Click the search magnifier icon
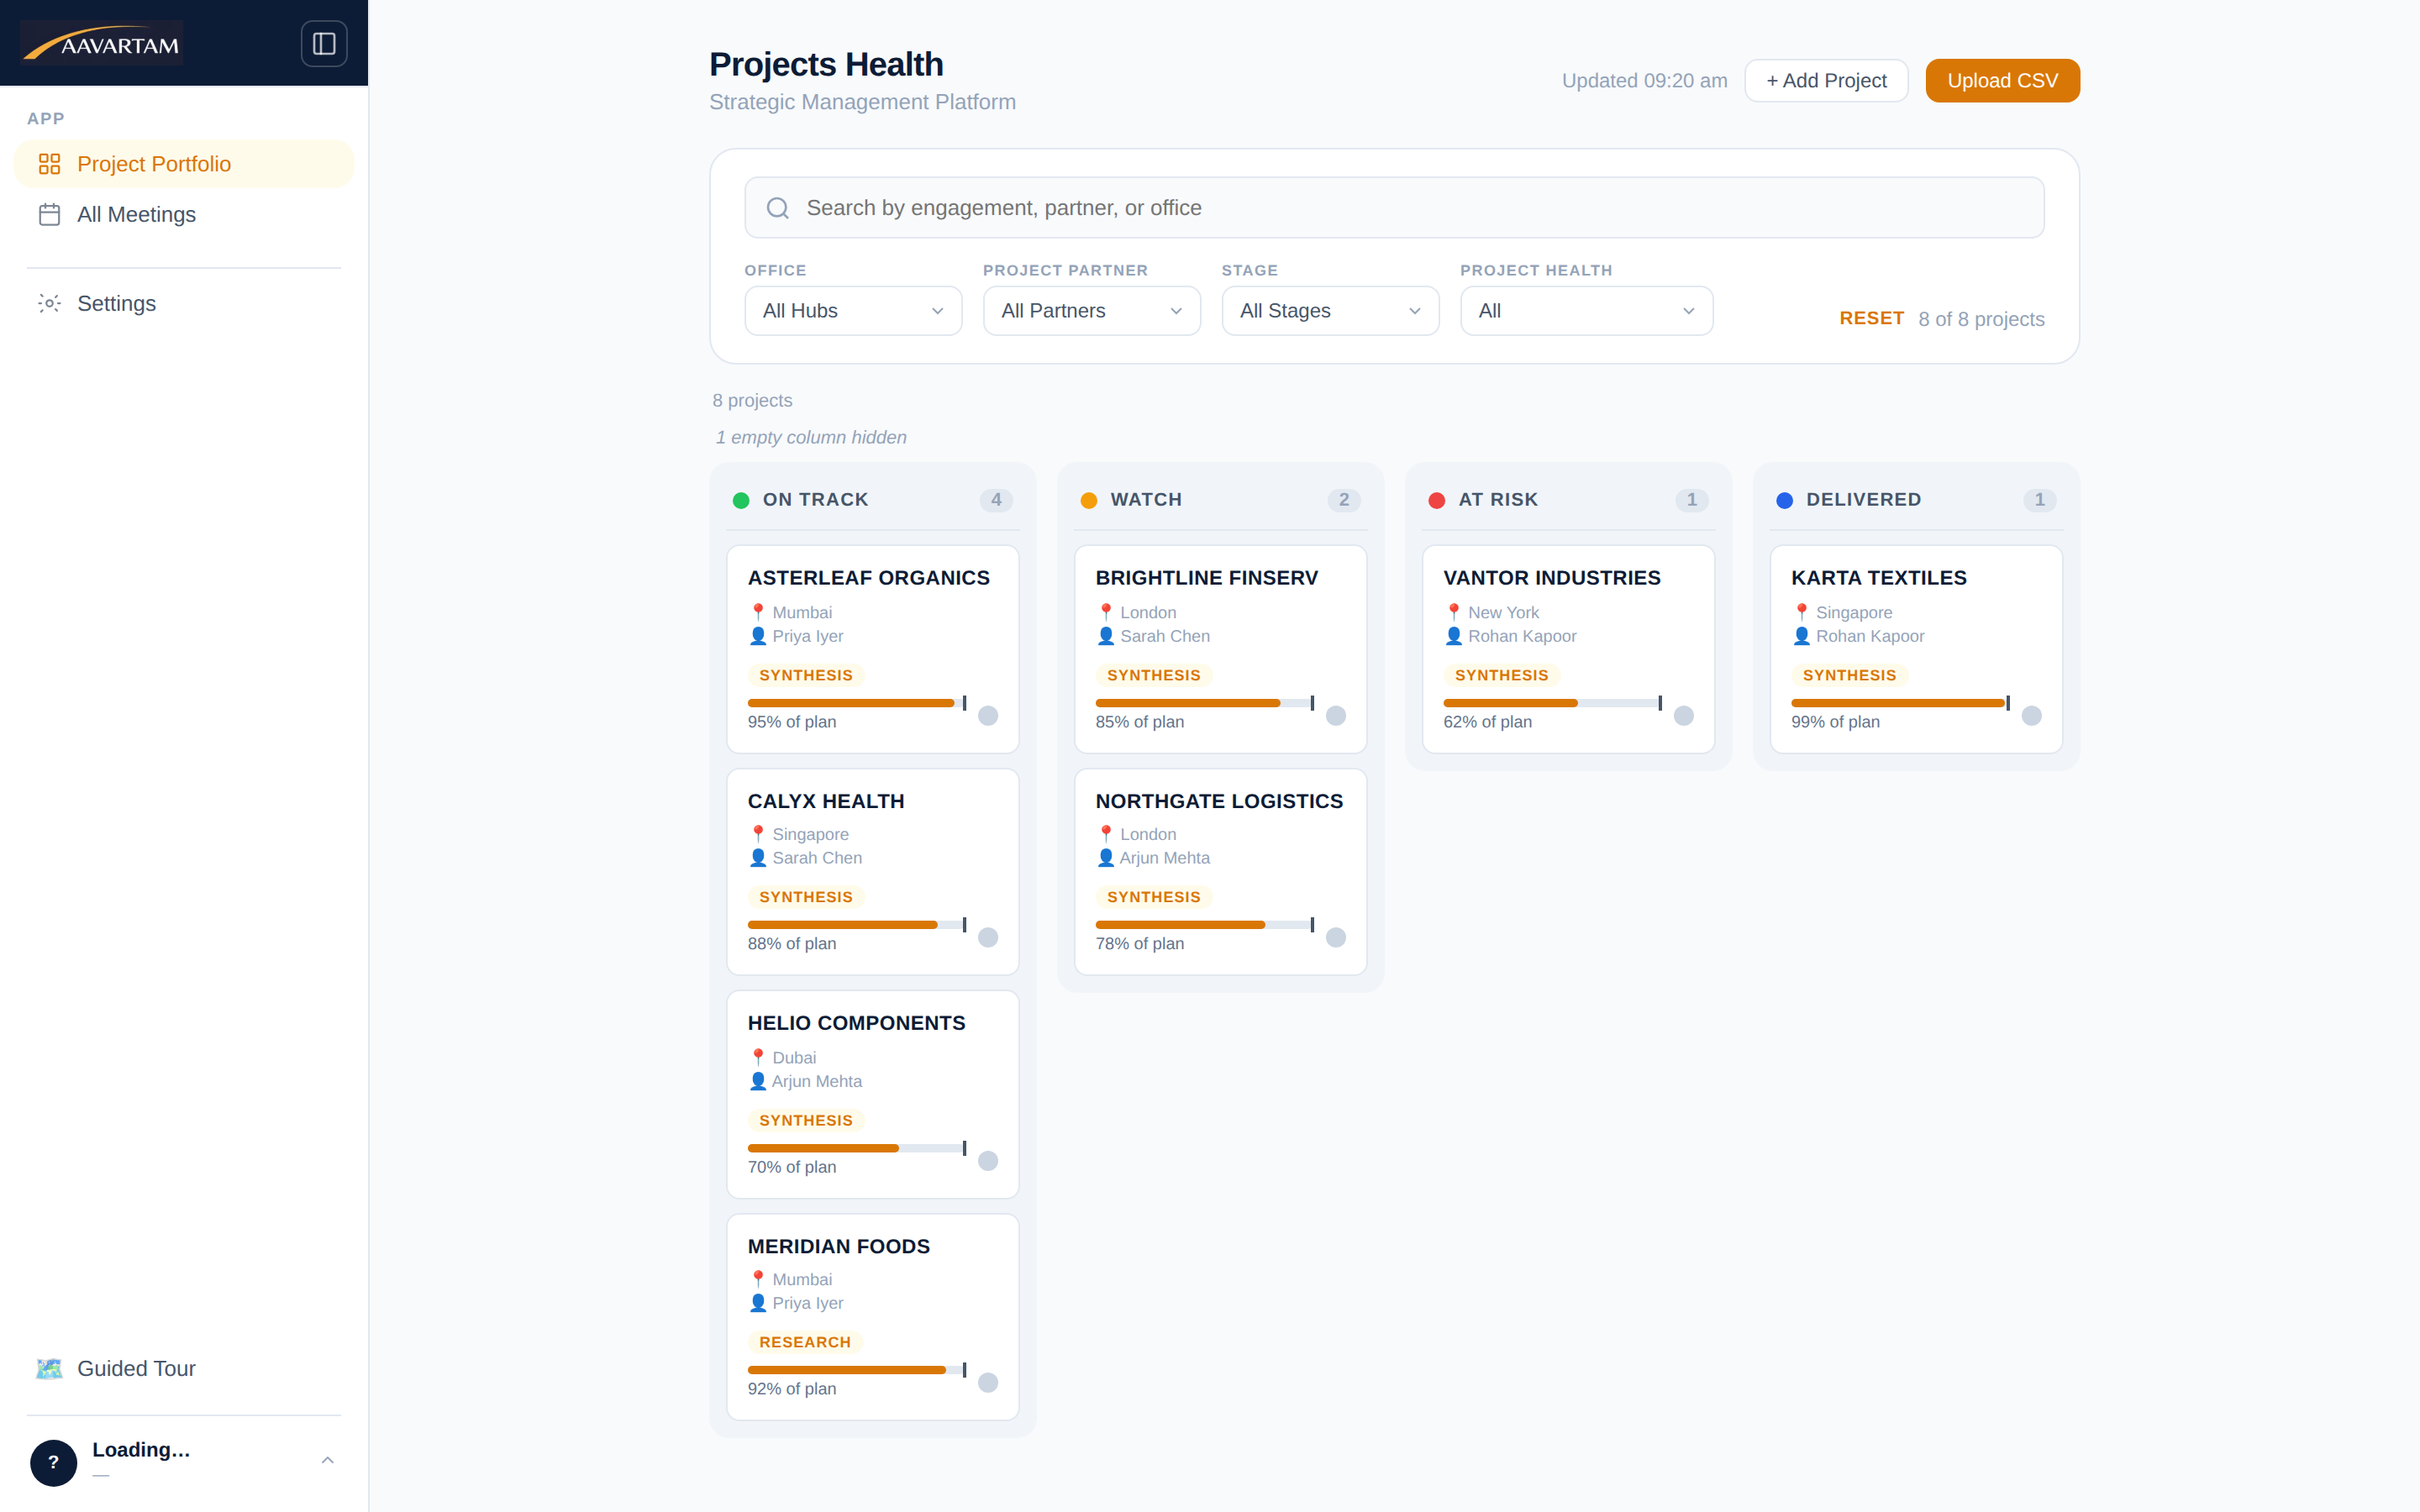Image resolution: width=2420 pixels, height=1512 pixels. tap(778, 208)
